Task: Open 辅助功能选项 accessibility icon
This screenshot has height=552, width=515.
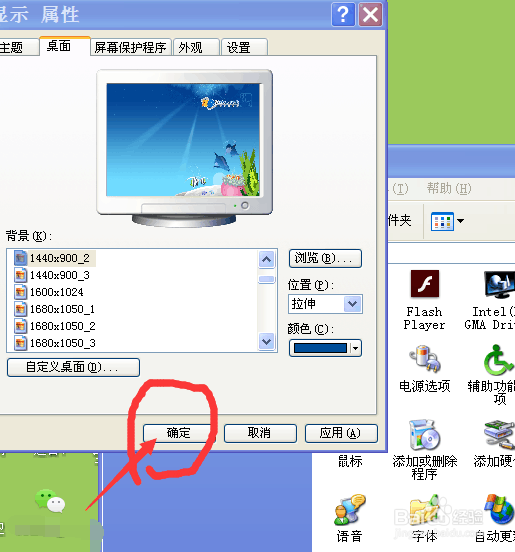Action: [498, 360]
